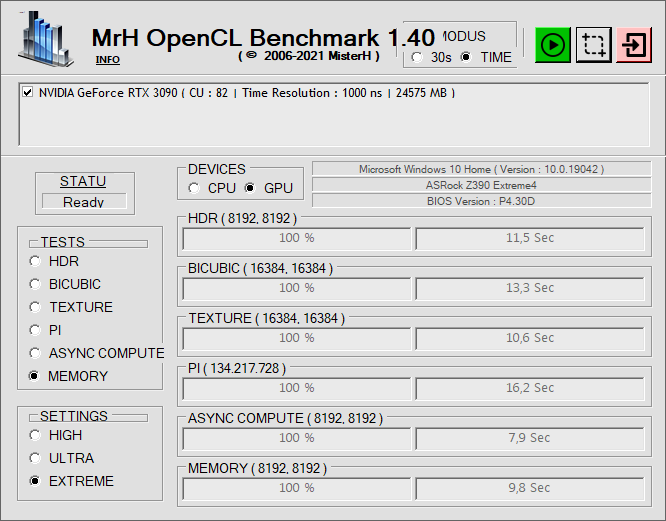Select the 30s mode radio button
This screenshot has width=666, height=521.
pyautogui.click(x=417, y=57)
